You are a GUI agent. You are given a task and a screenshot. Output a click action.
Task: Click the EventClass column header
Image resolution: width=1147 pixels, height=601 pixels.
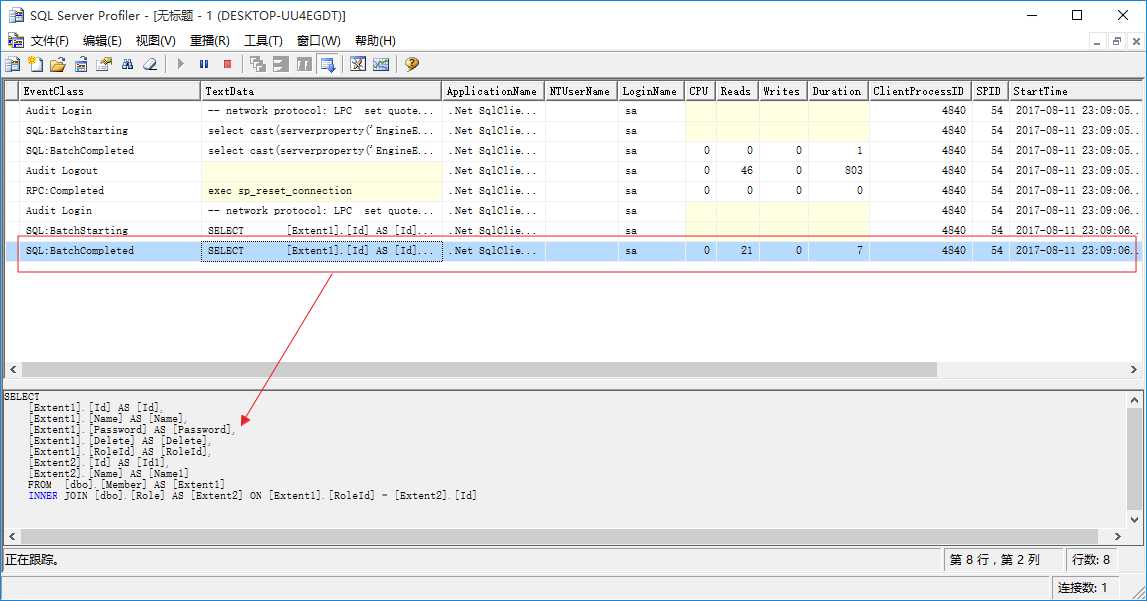[x=109, y=91]
